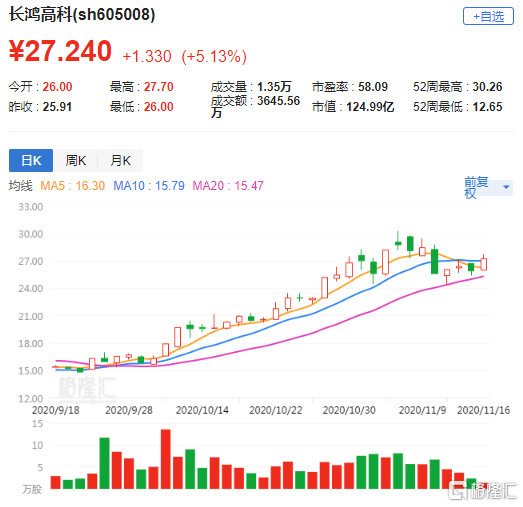Image resolution: width=523 pixels, height=507 pixels.
Task: Click the dropdown arrow next to 前复权
Action: [506, 187]
